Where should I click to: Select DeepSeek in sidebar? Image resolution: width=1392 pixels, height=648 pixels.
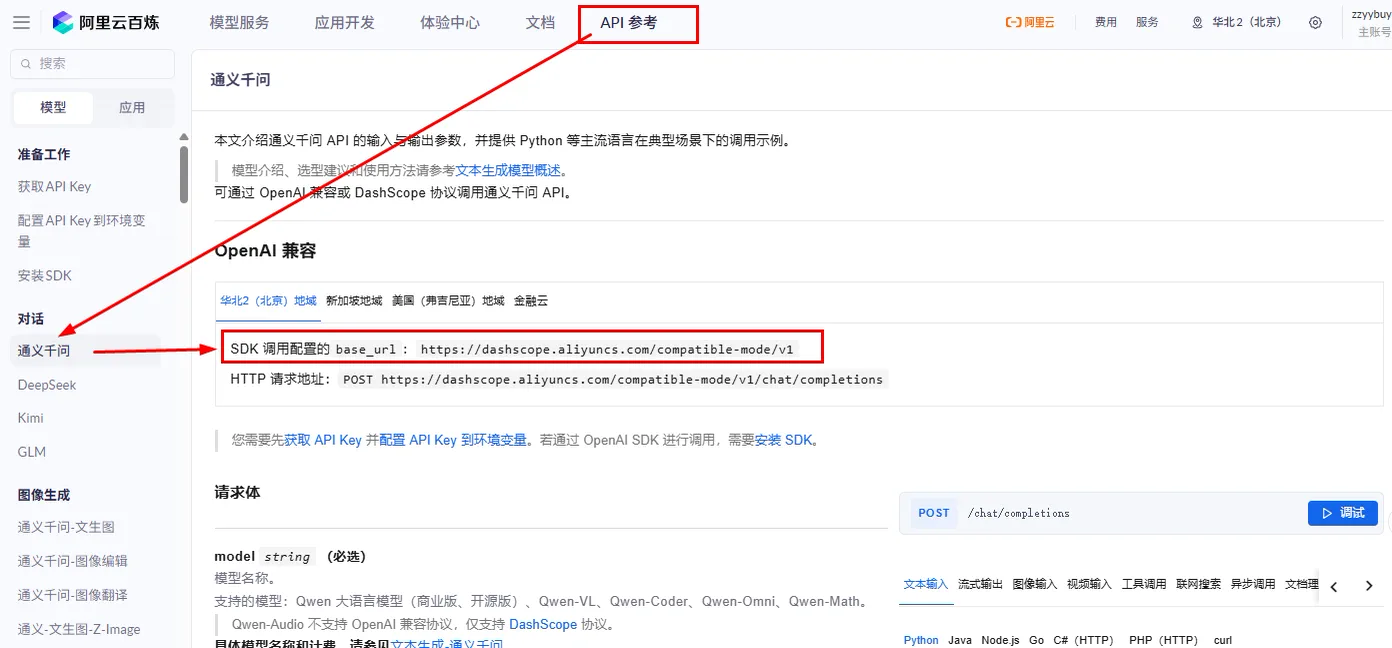(47, 384)
